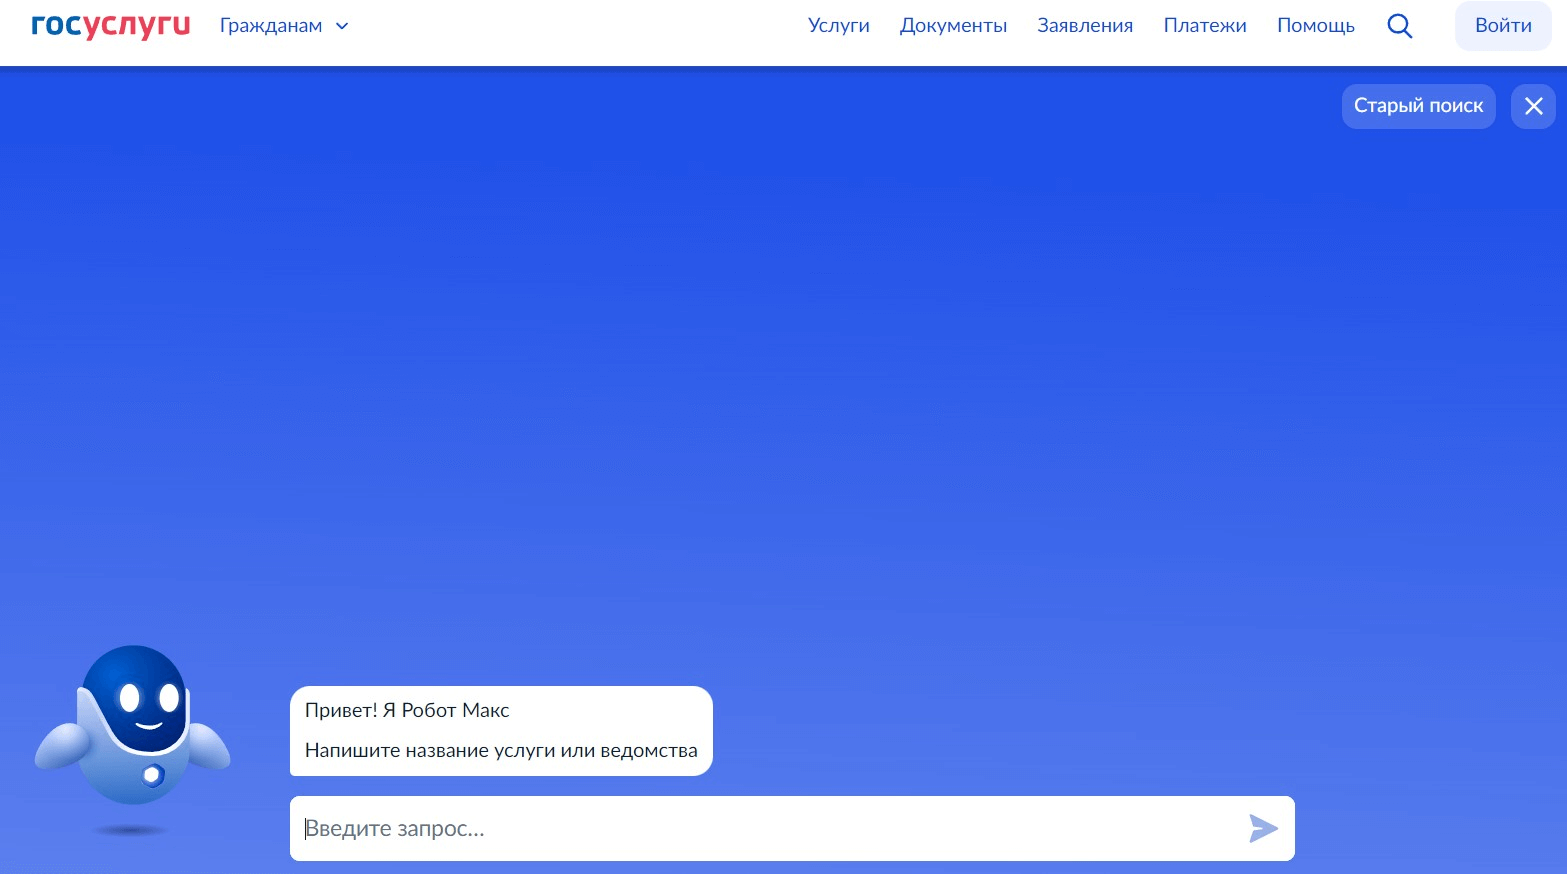Viewport: 1567px width, 874px height.
Task: Click the Войти login button
Action: 1503,26
